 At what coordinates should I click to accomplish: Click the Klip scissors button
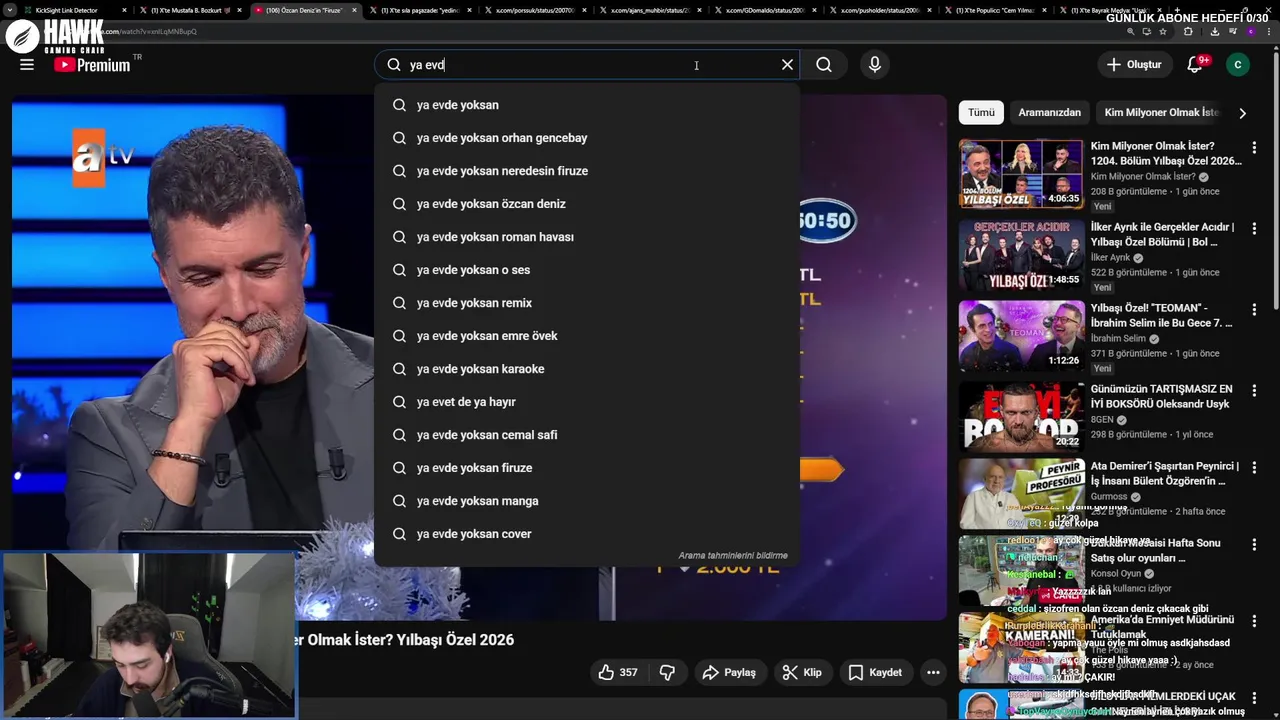coord(802,672)
